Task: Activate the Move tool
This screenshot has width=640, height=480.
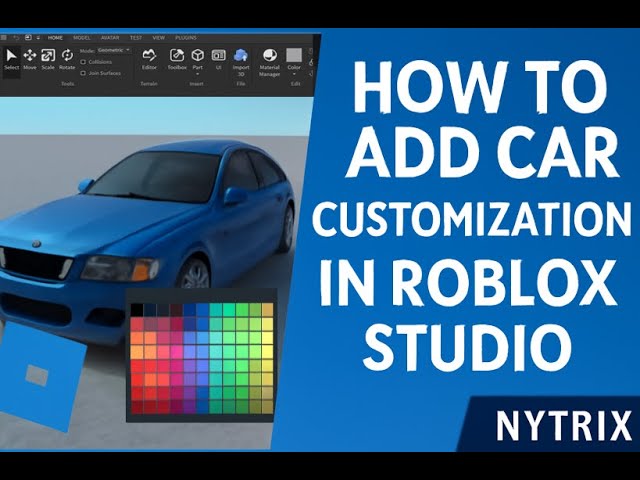Action: click(x=30, y=60)
